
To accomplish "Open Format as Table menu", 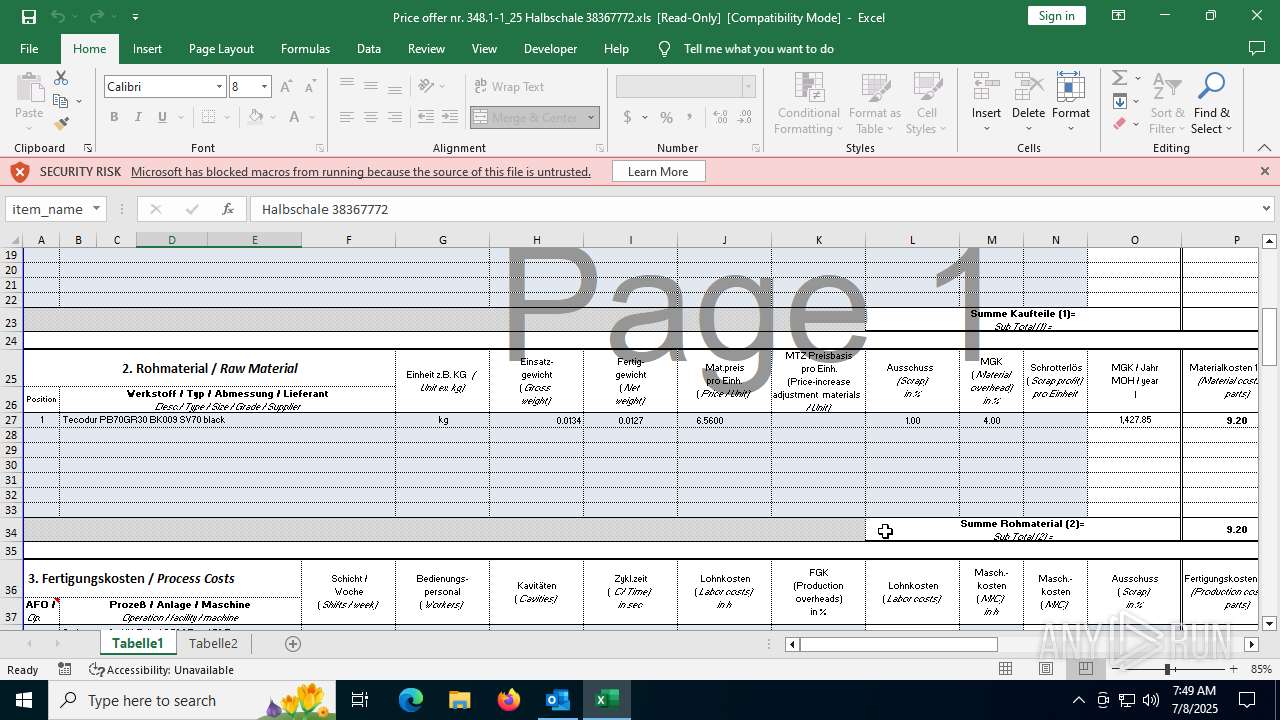I will click(875, 104).
